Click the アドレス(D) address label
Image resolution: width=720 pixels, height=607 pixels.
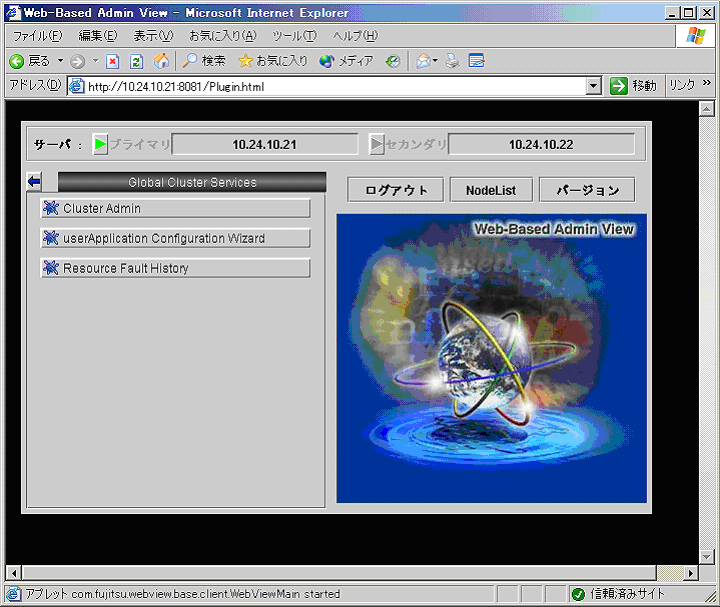coord(35,85)
